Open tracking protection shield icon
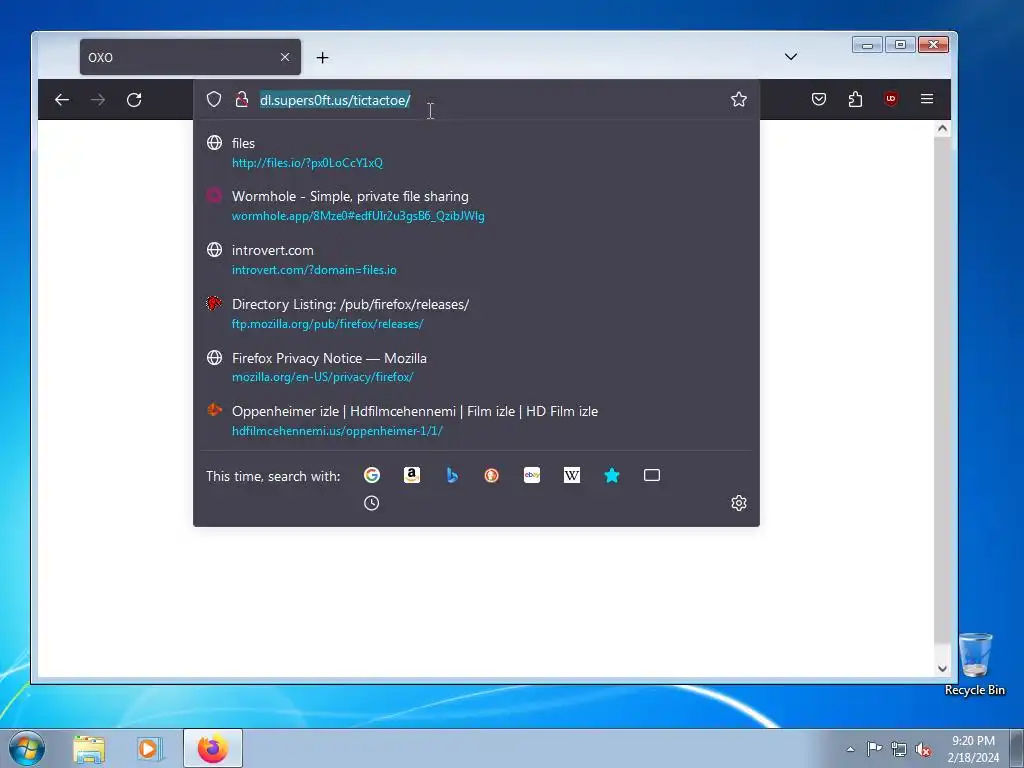Image resolution: width=1024 pixels, height=768 pixels. pos(214,99)
